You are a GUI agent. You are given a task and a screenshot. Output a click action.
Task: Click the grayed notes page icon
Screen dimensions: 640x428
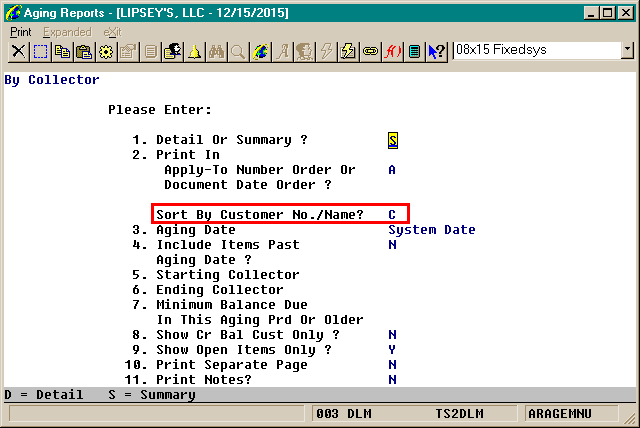tap(150, 52)
